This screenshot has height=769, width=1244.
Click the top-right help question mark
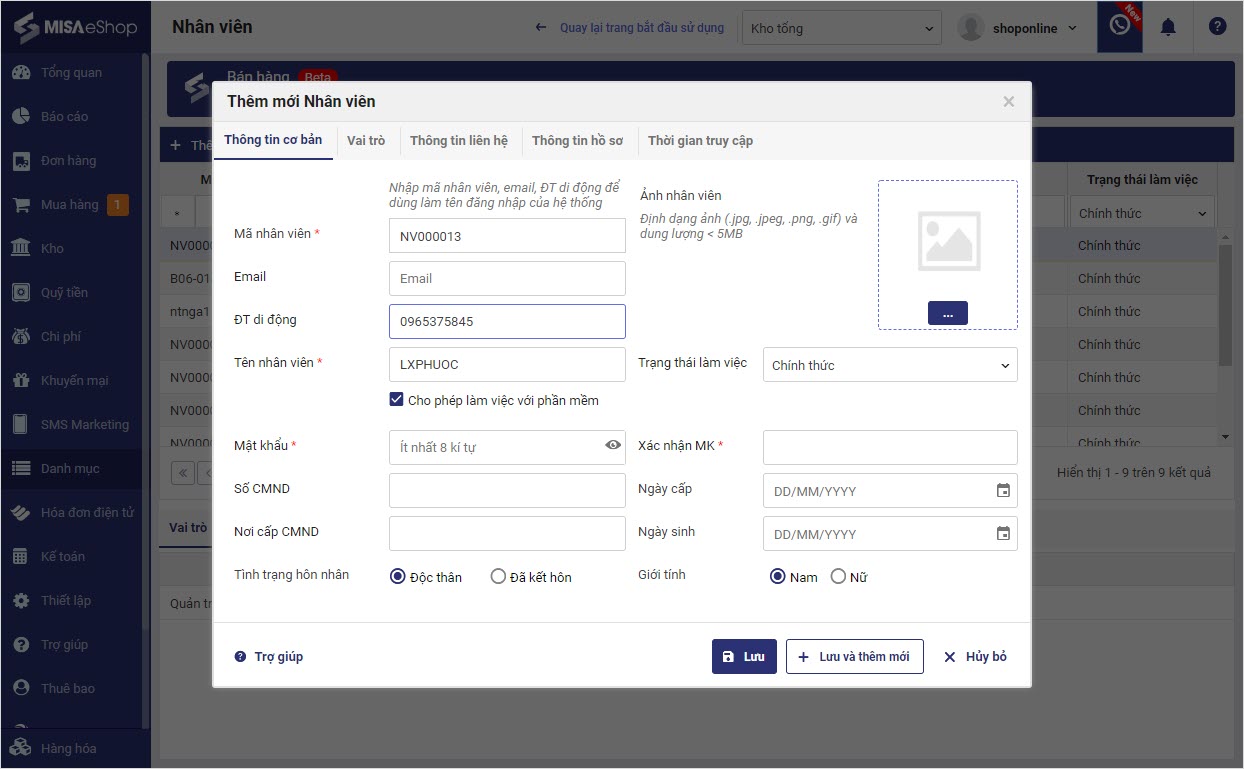coord(1217,27)
